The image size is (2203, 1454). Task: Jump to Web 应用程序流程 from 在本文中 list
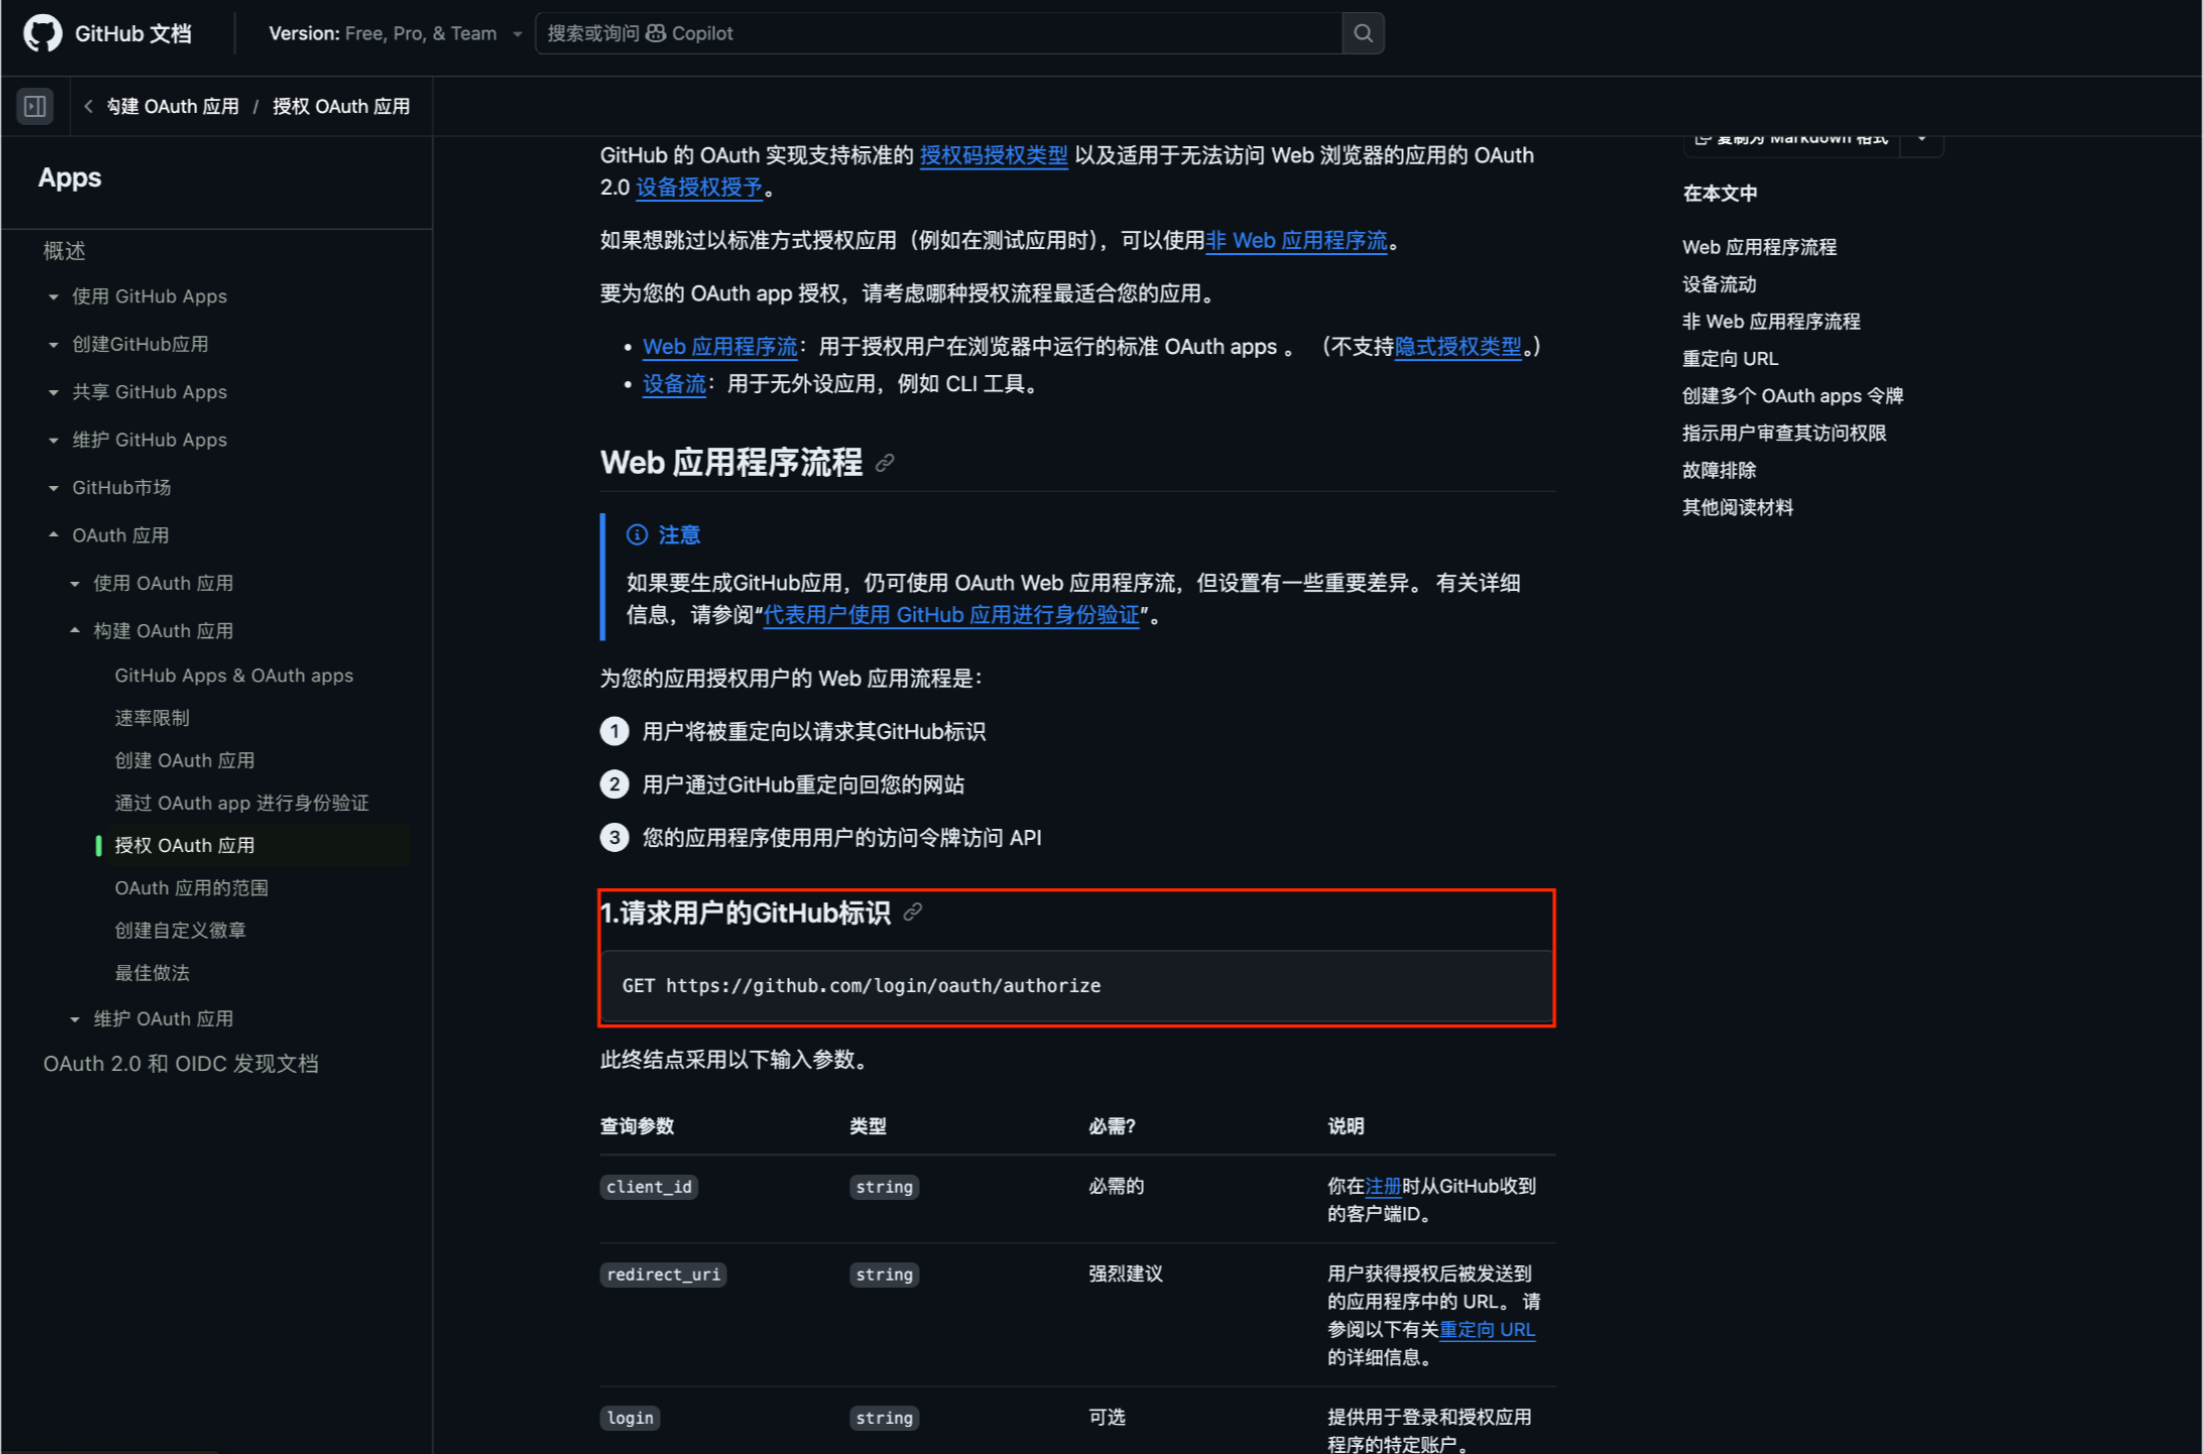click(1759, 247)
